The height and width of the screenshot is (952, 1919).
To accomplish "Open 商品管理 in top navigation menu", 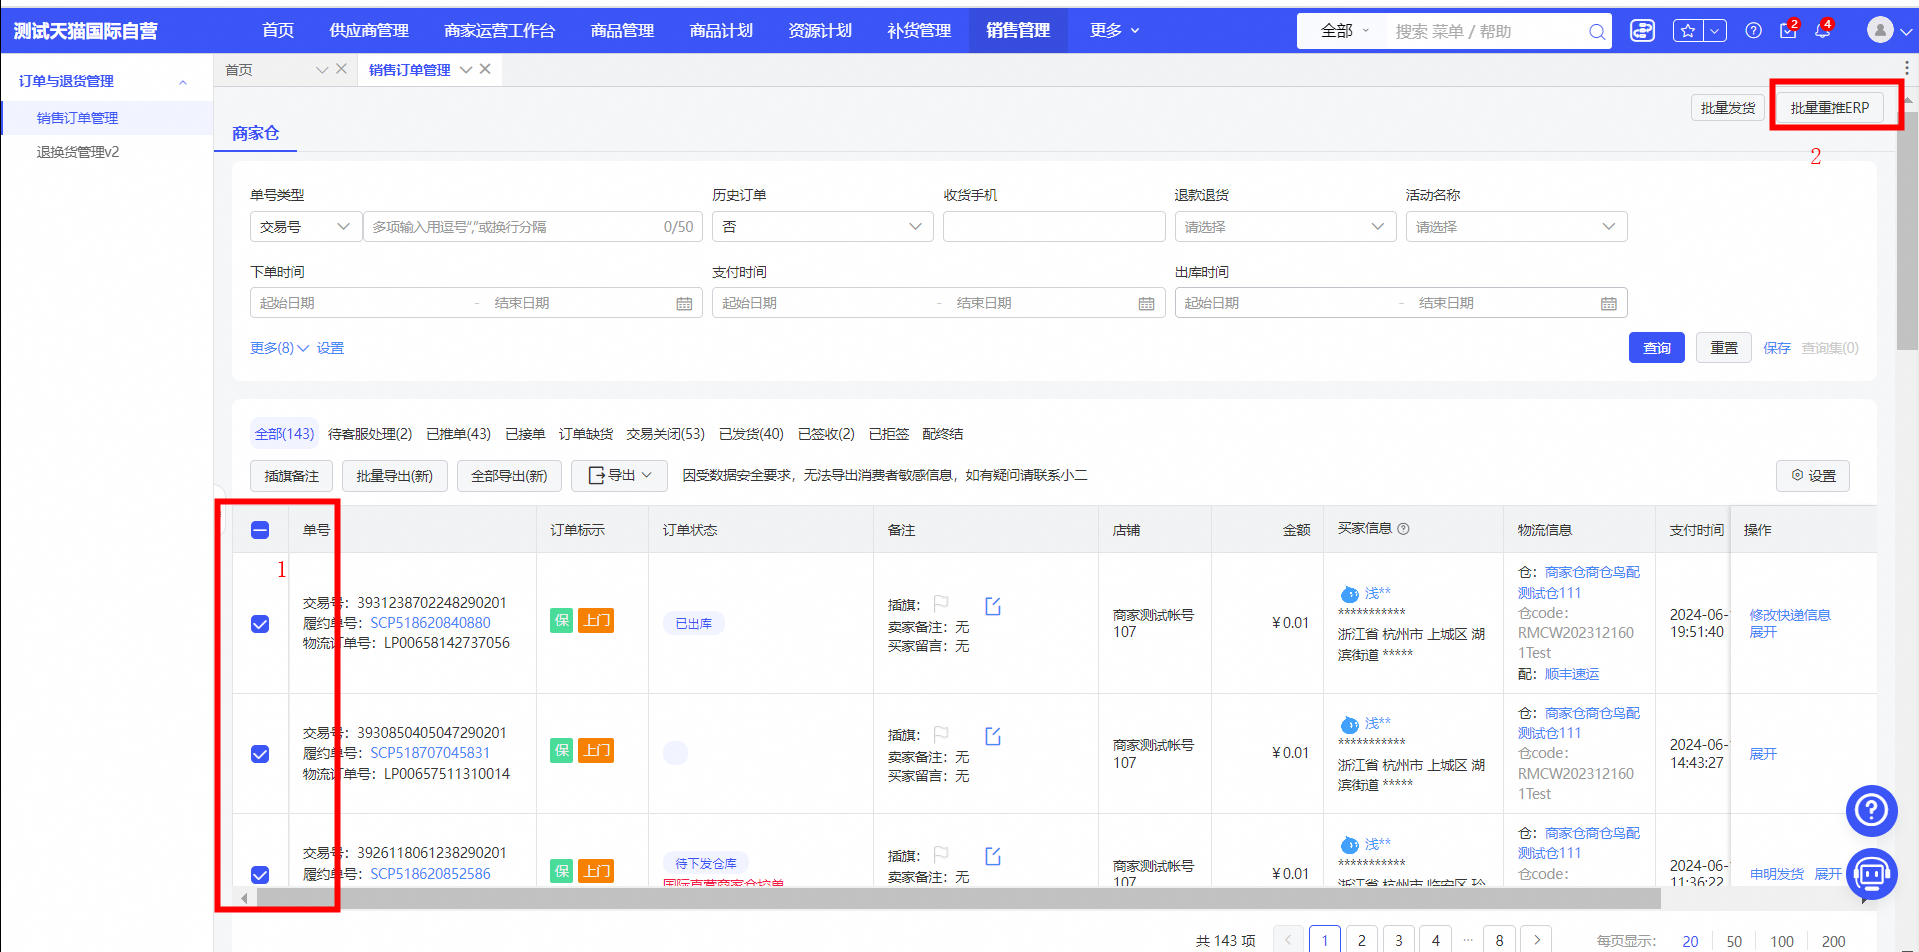I will (x=622, y=31).
